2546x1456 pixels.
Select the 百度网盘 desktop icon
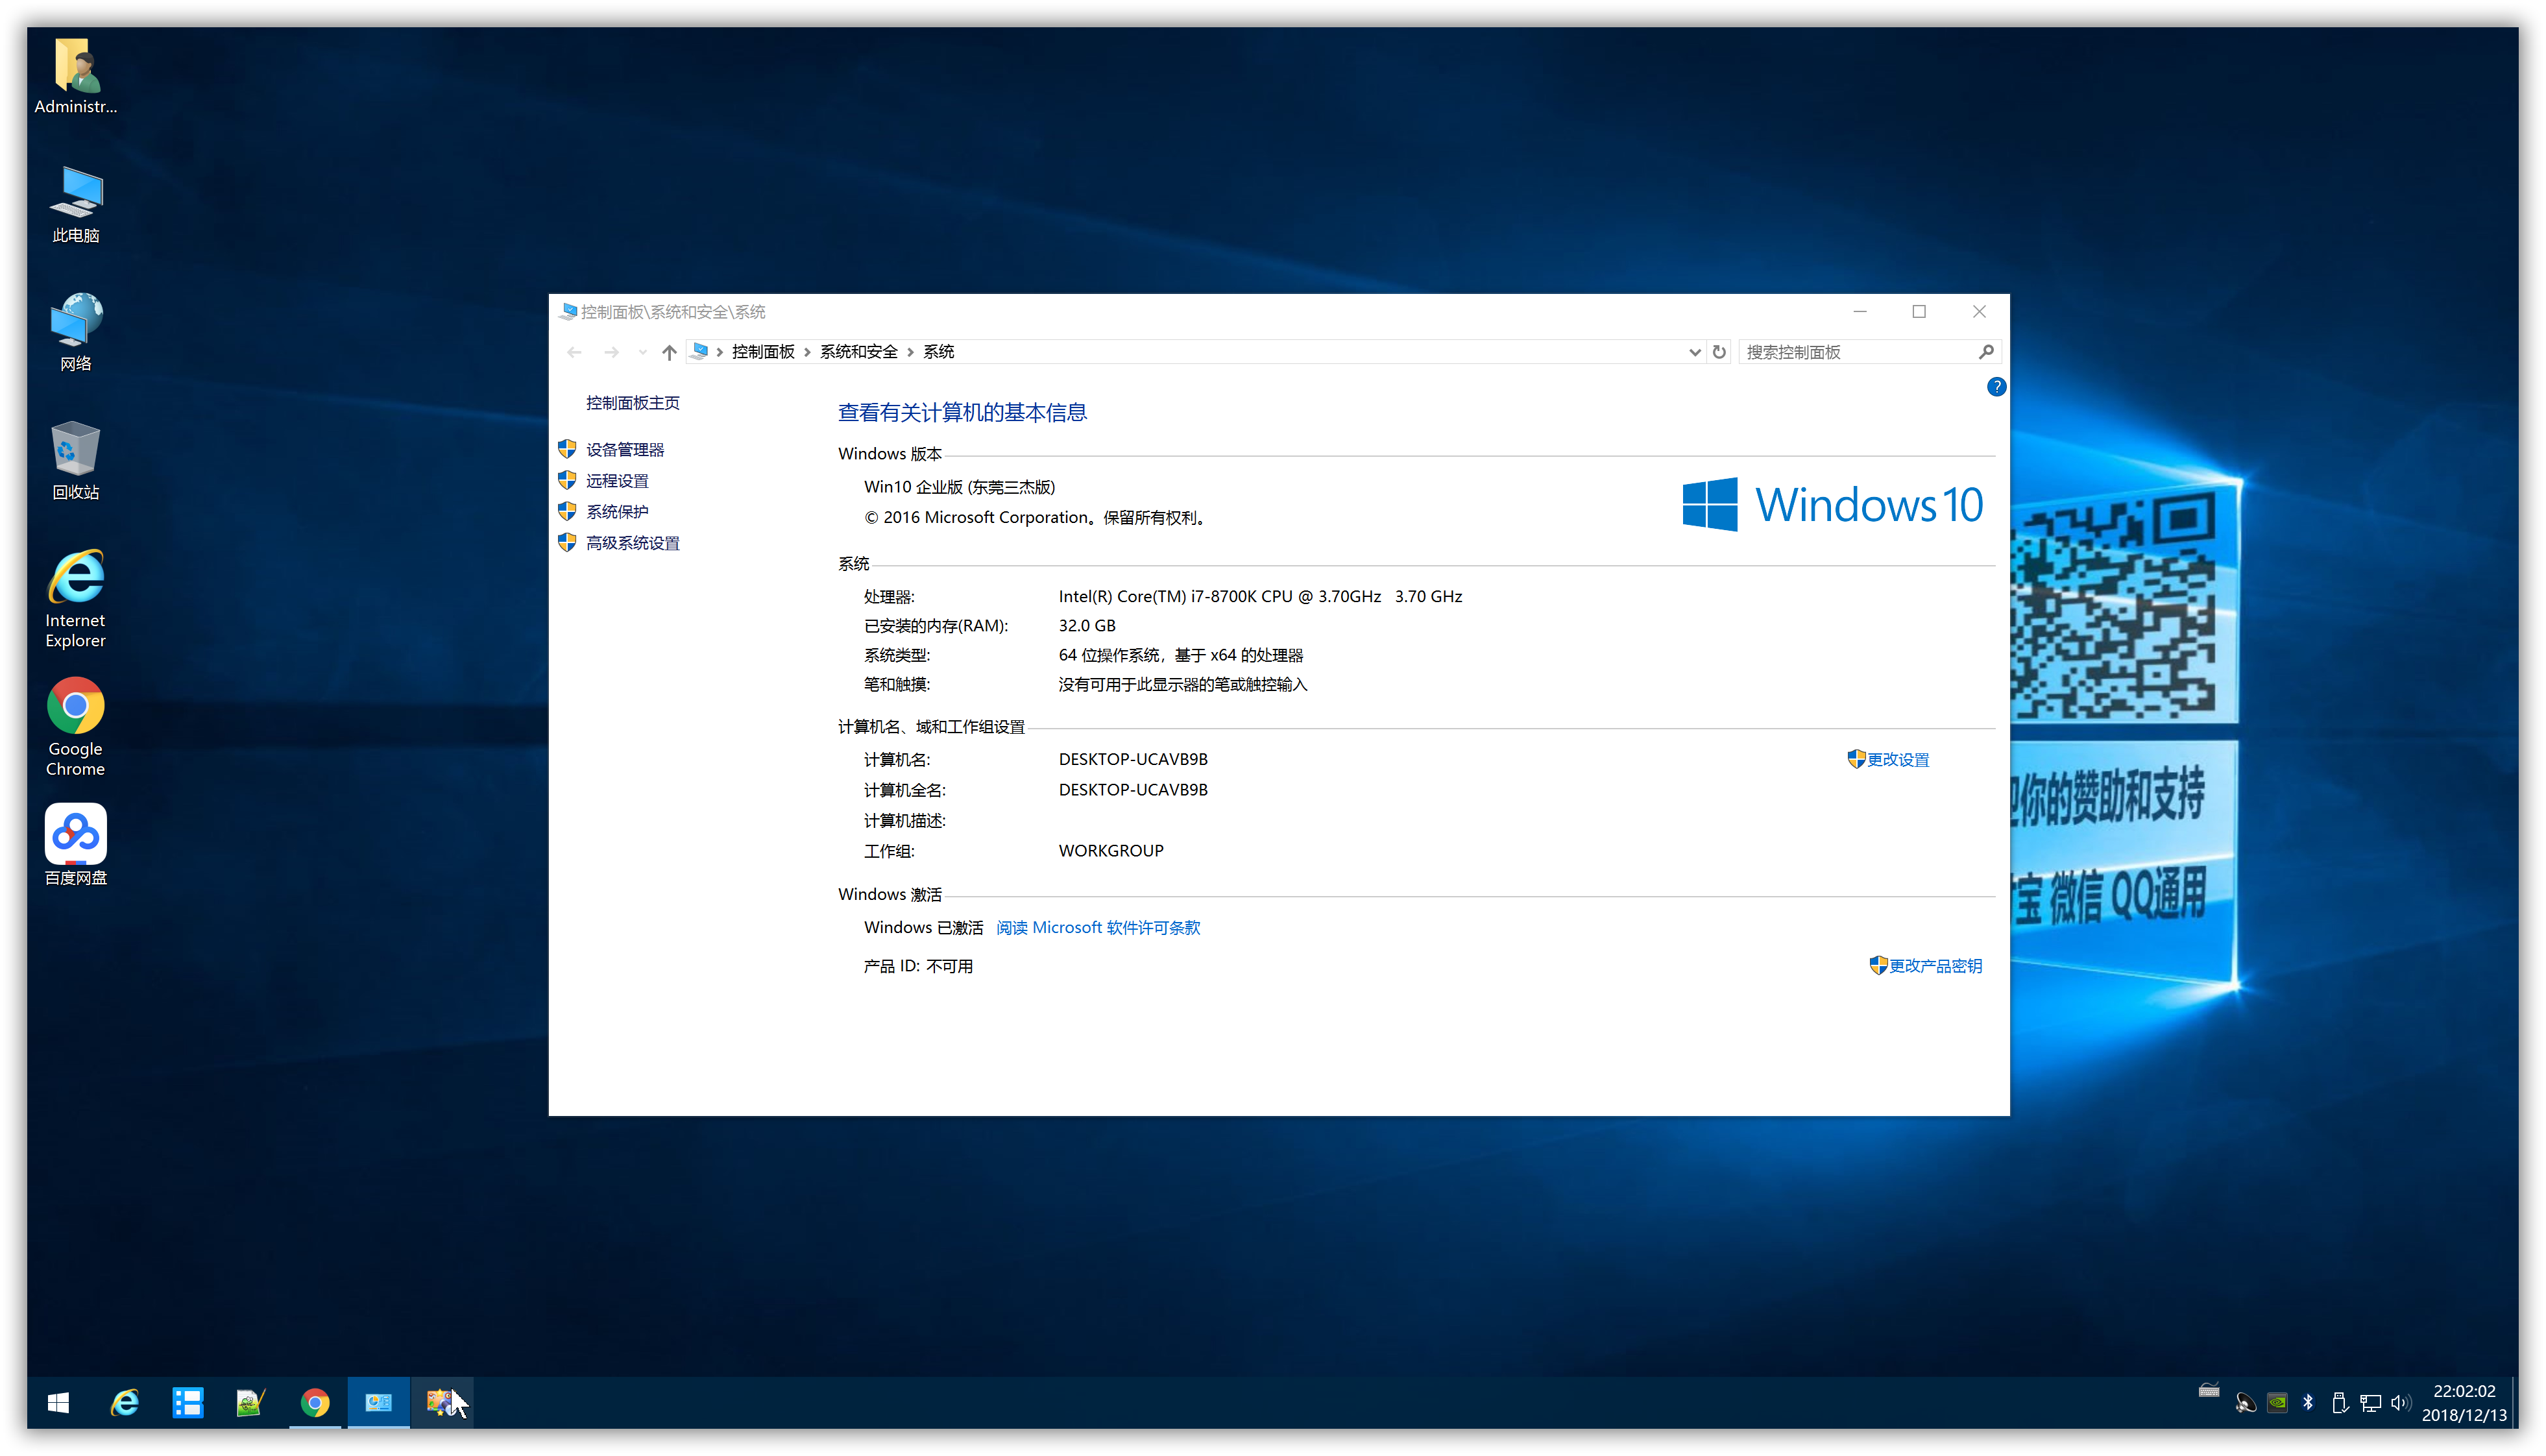coord(75,845)
